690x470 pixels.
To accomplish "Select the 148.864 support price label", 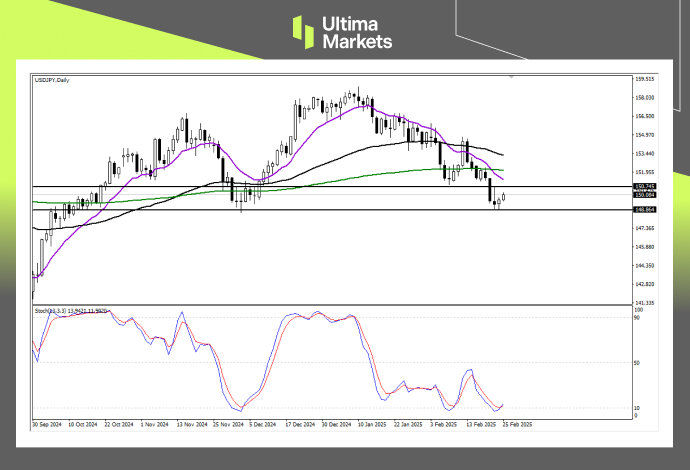I will 643,210.
